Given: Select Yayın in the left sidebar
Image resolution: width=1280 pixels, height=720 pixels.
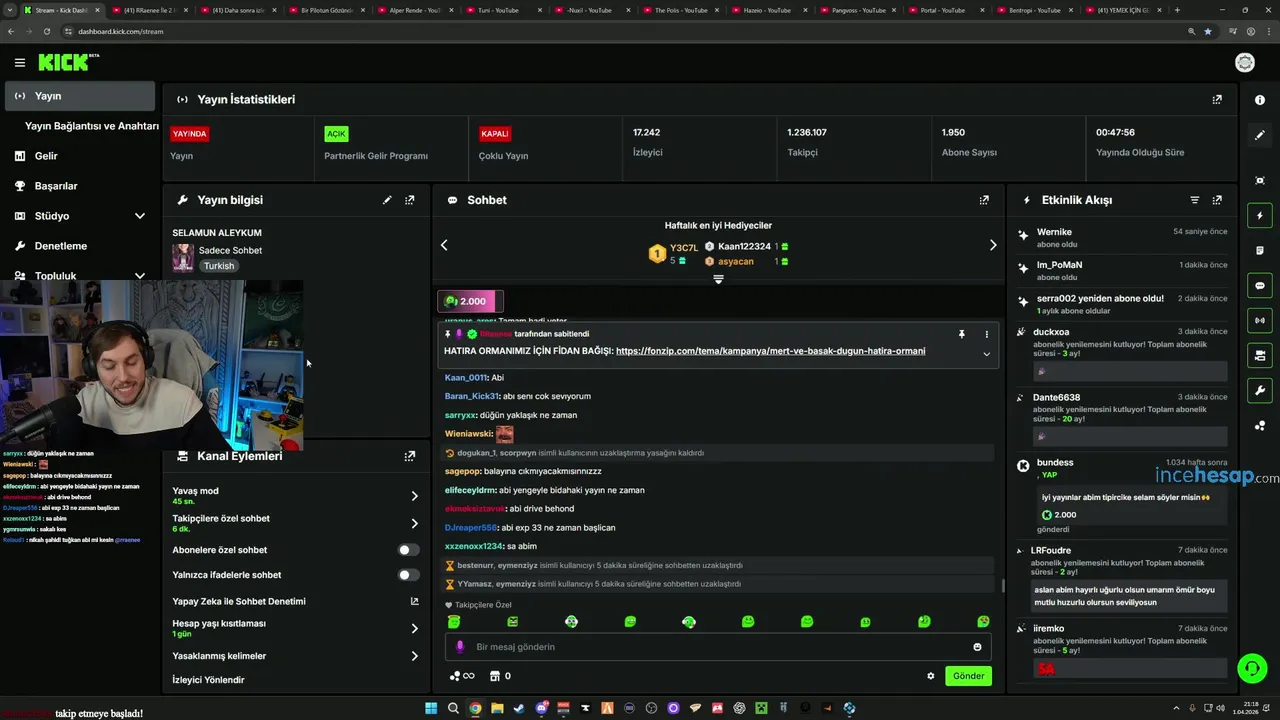Looking at the screenshot, I should coord(80,96).
